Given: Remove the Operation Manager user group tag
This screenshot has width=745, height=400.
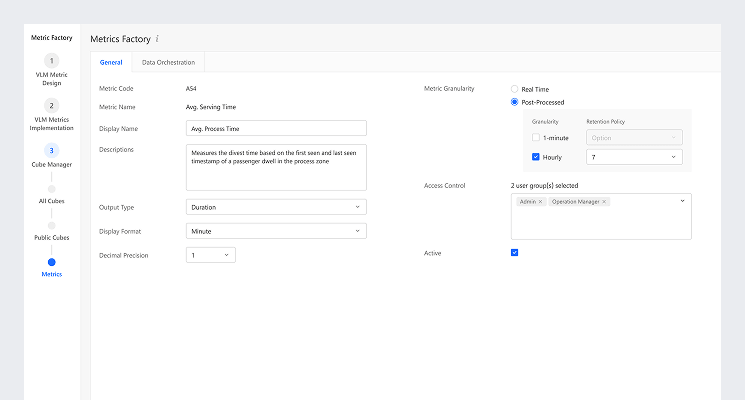Looking at the screenshot, I should pyautogui.click(x=604, y=202).
